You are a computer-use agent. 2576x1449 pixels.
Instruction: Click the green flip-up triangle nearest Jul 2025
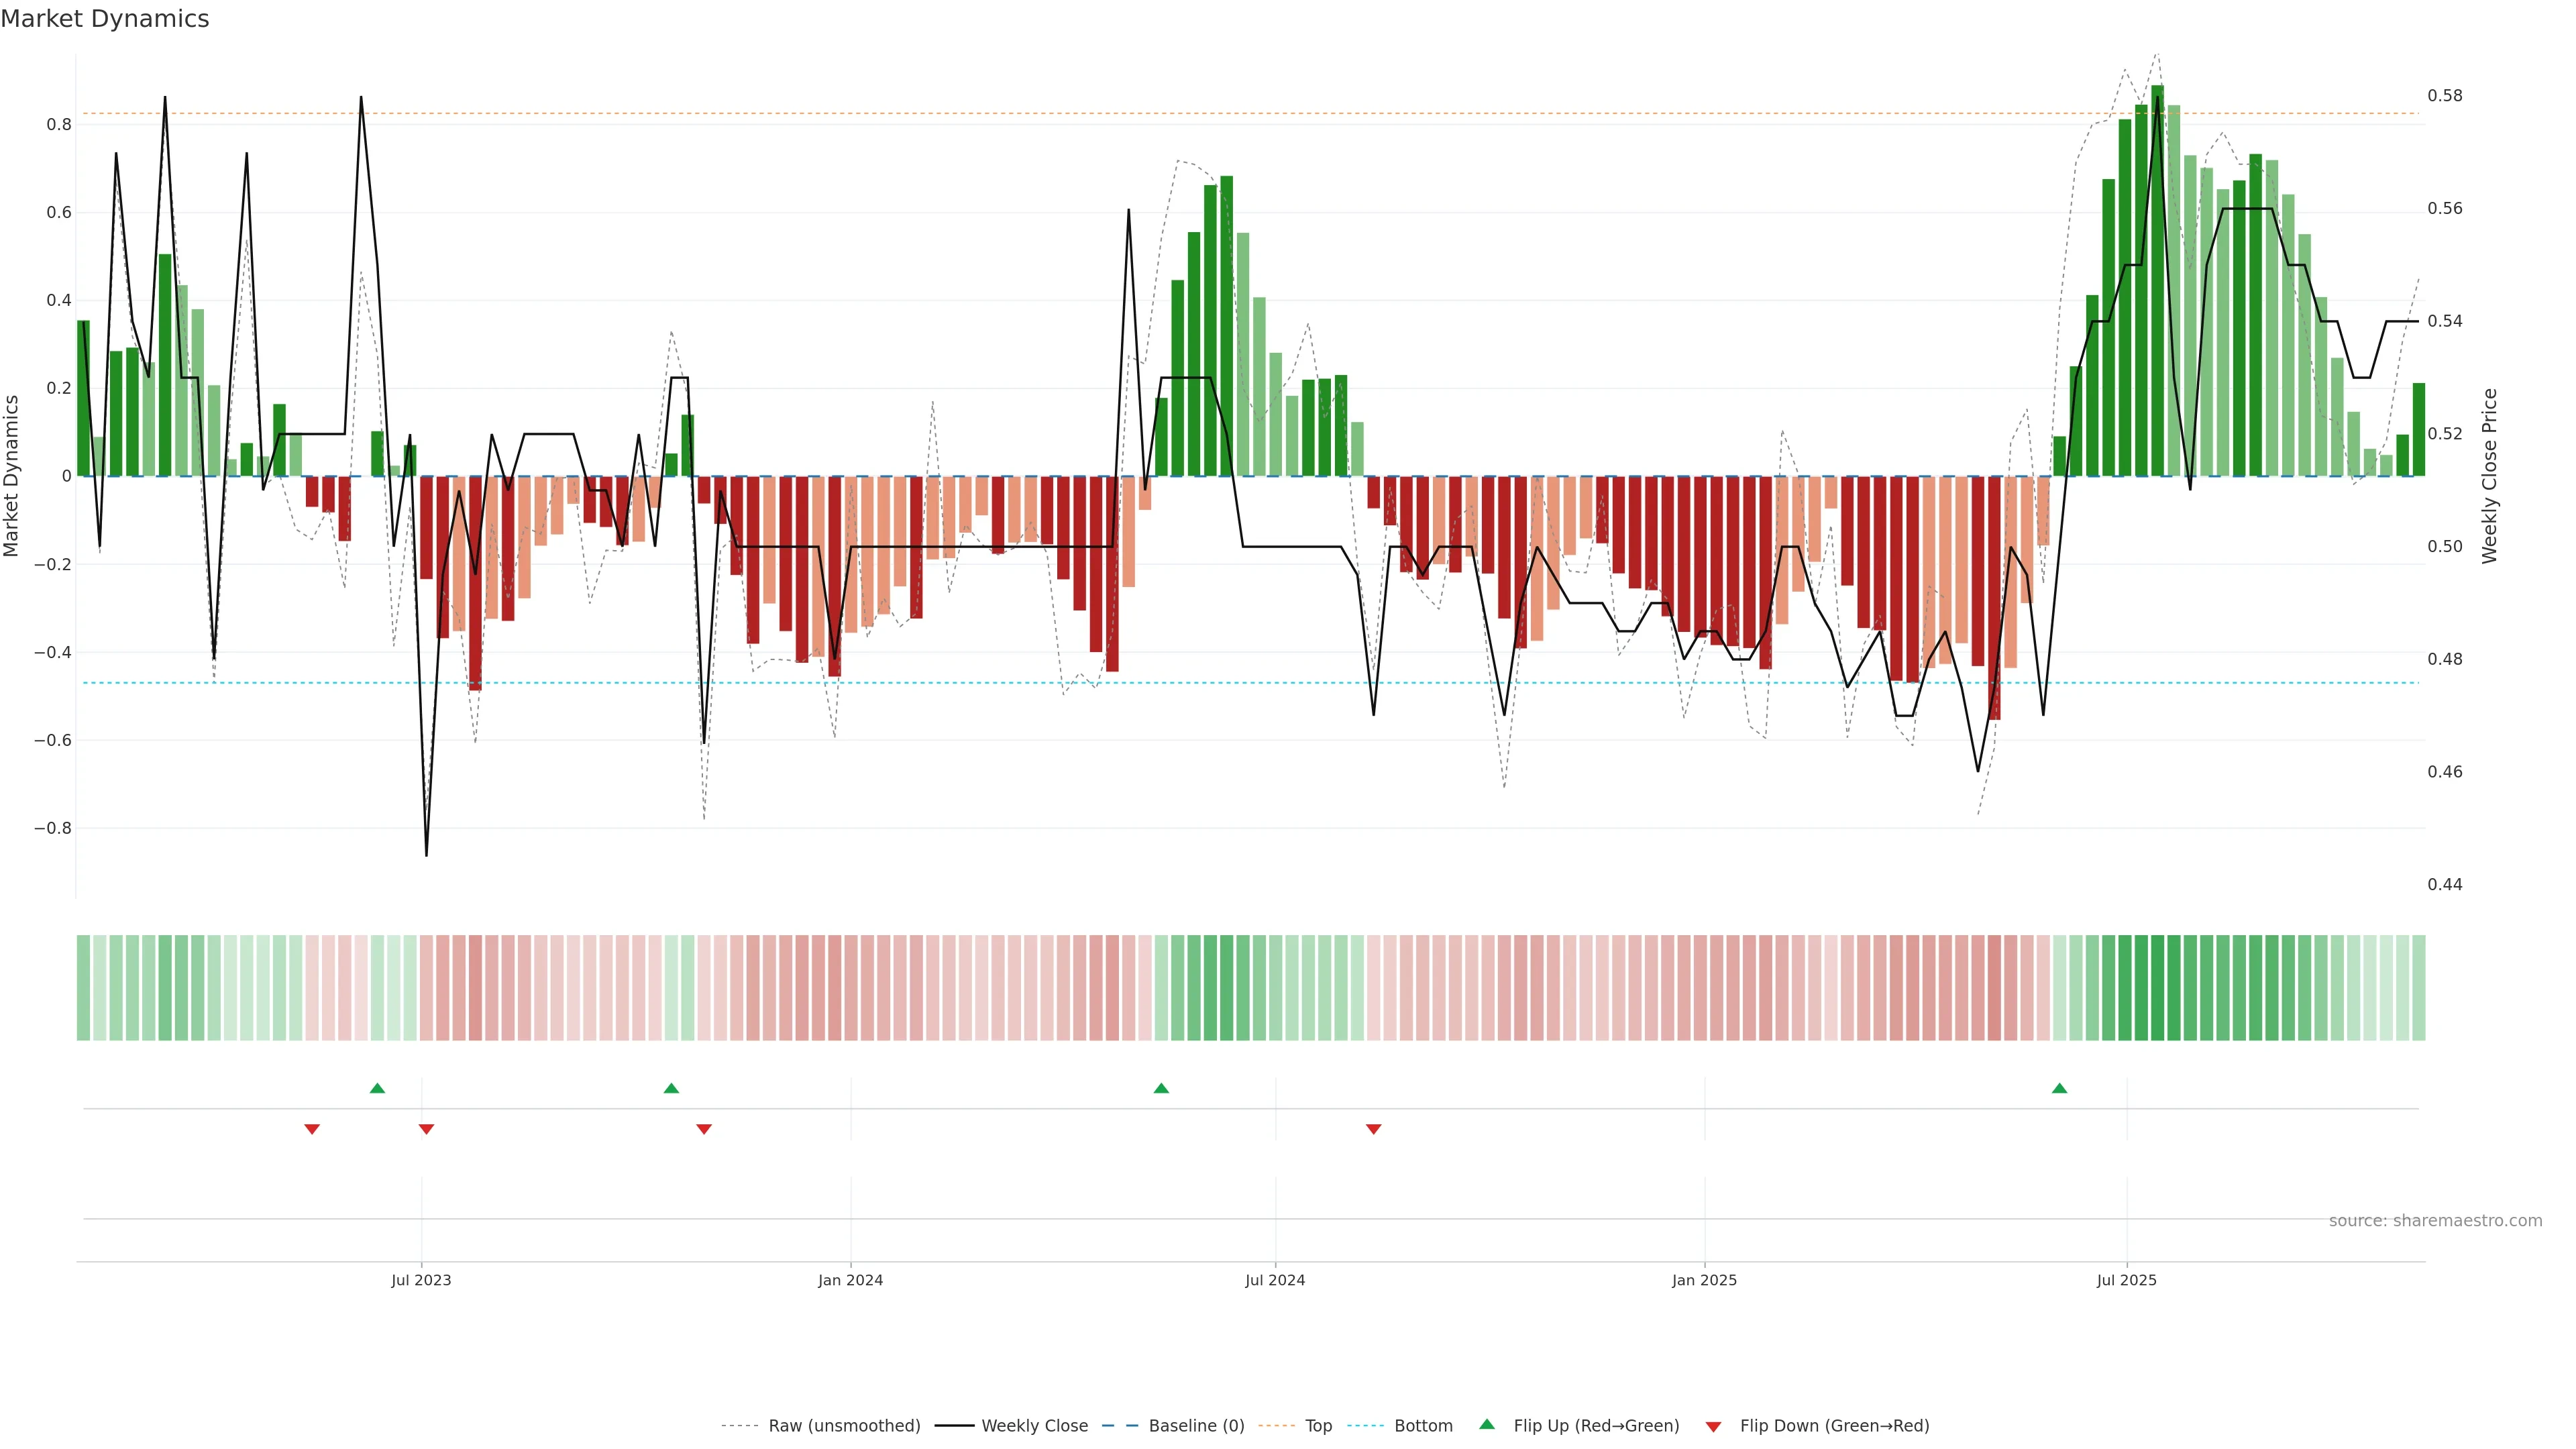click(x=2059, y=1088)
